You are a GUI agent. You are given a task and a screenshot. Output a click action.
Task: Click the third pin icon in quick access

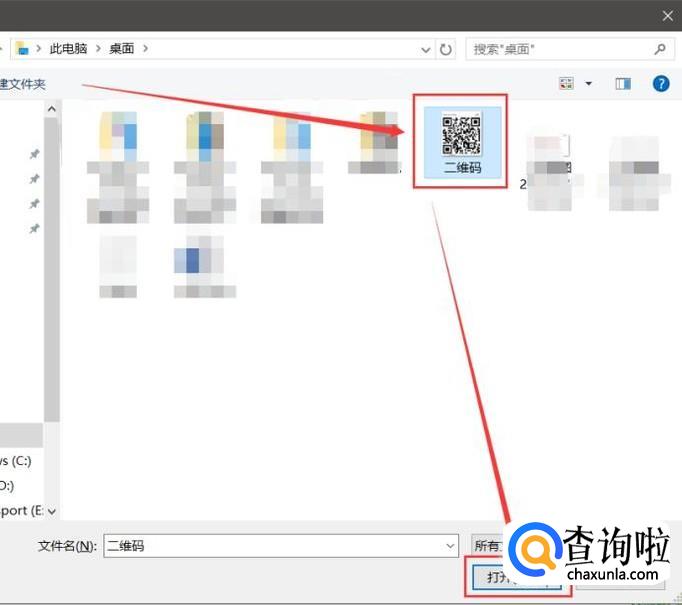(34, 204)
